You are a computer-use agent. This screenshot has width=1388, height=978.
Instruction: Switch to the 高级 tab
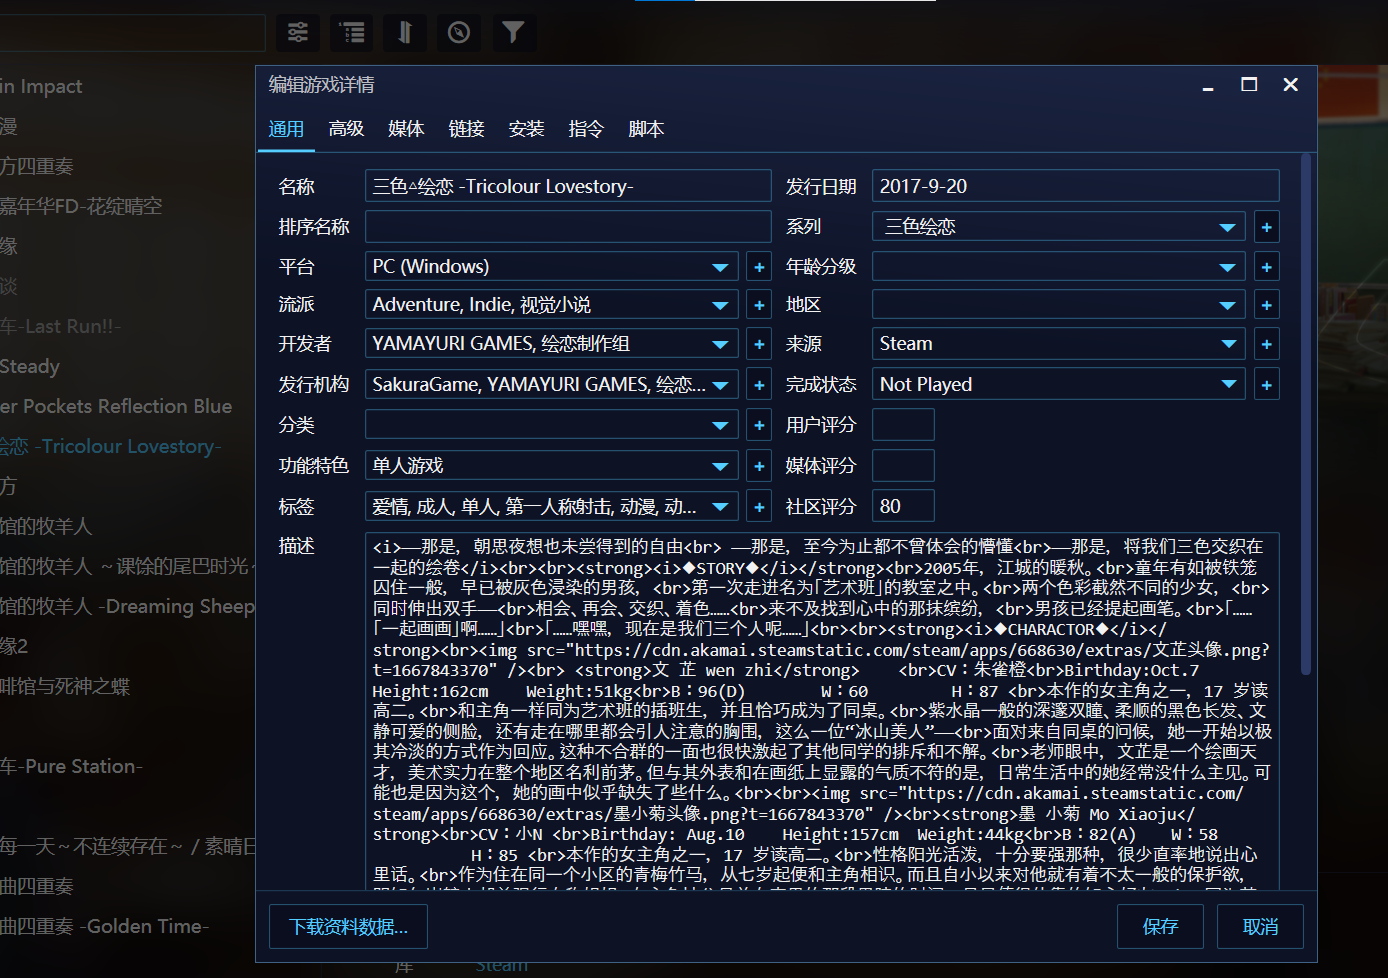pyautogui.click(x=346, y=129)
